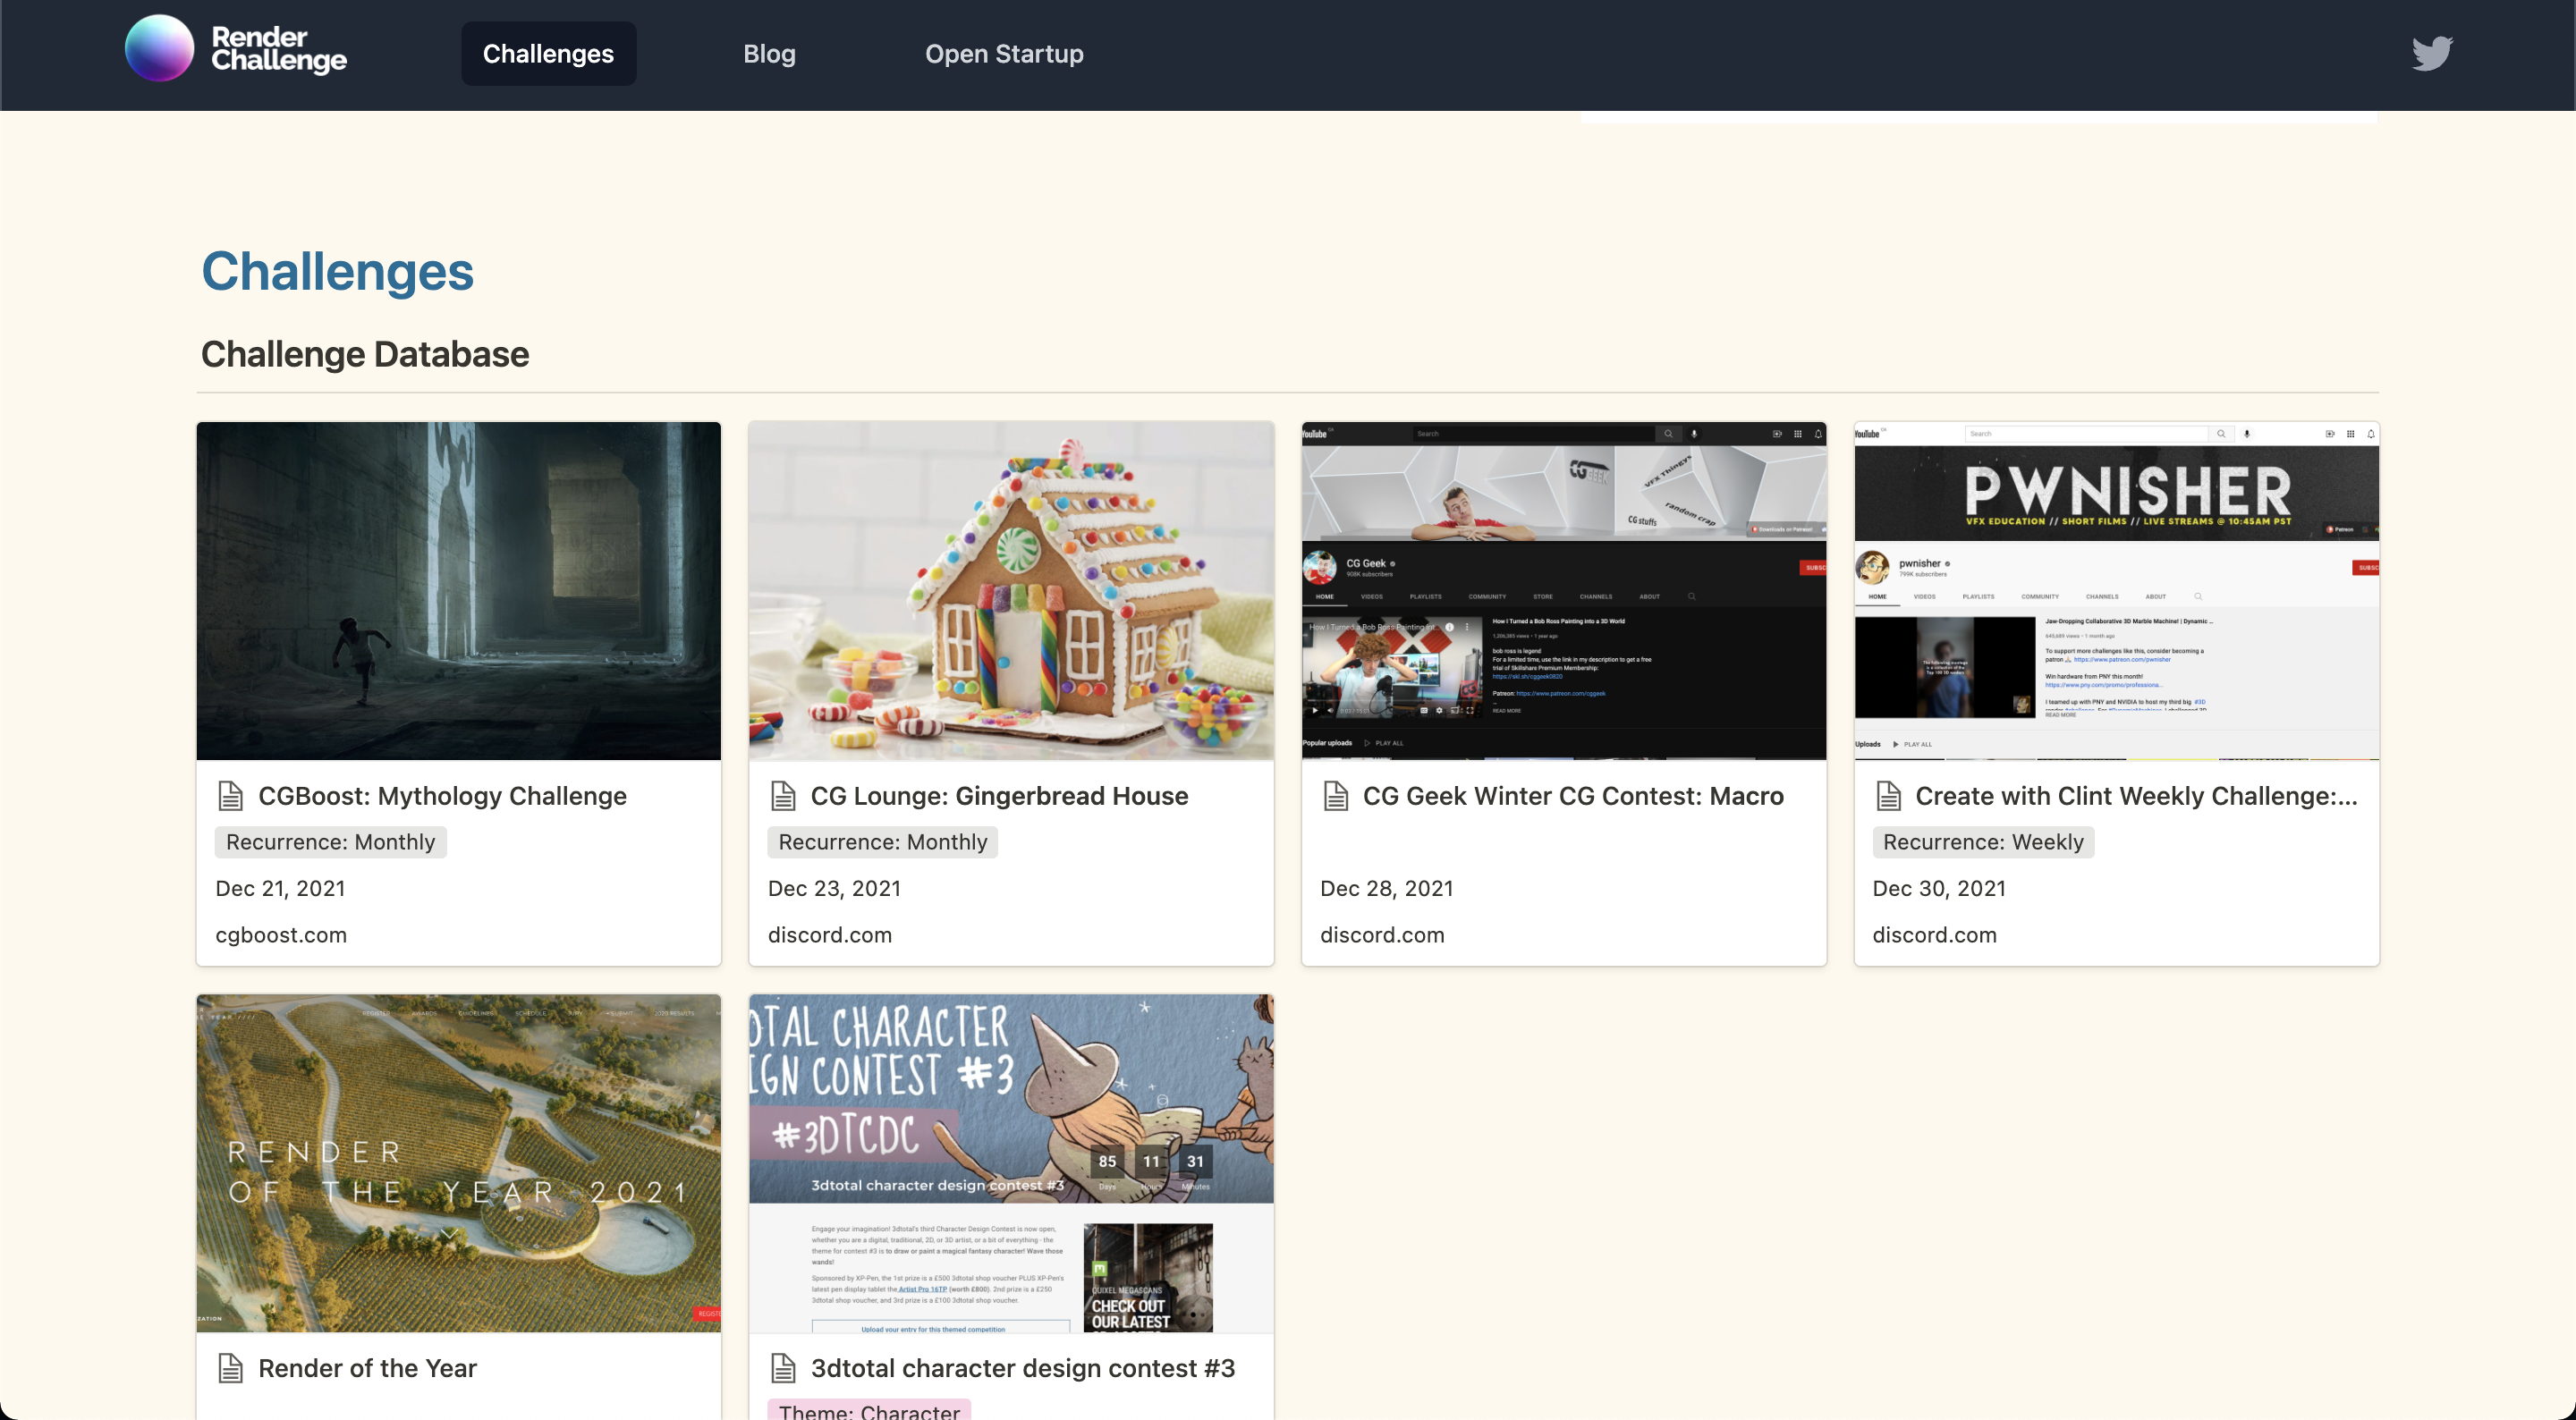Open the Twitter bird icon
Image resolution: width=2576 pixels, height=1420 pixels.
pos(2432,53)
